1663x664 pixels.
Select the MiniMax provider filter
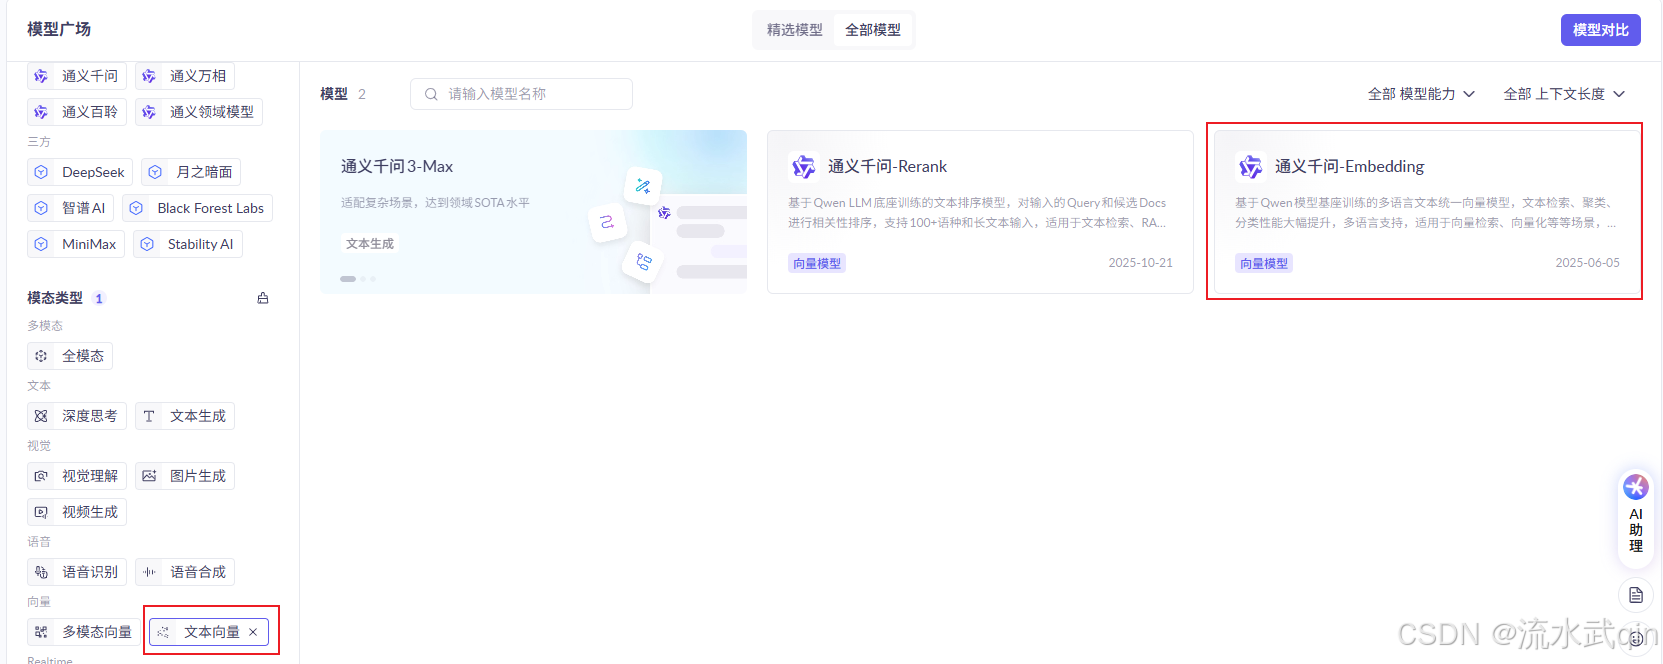pos(76,244)
